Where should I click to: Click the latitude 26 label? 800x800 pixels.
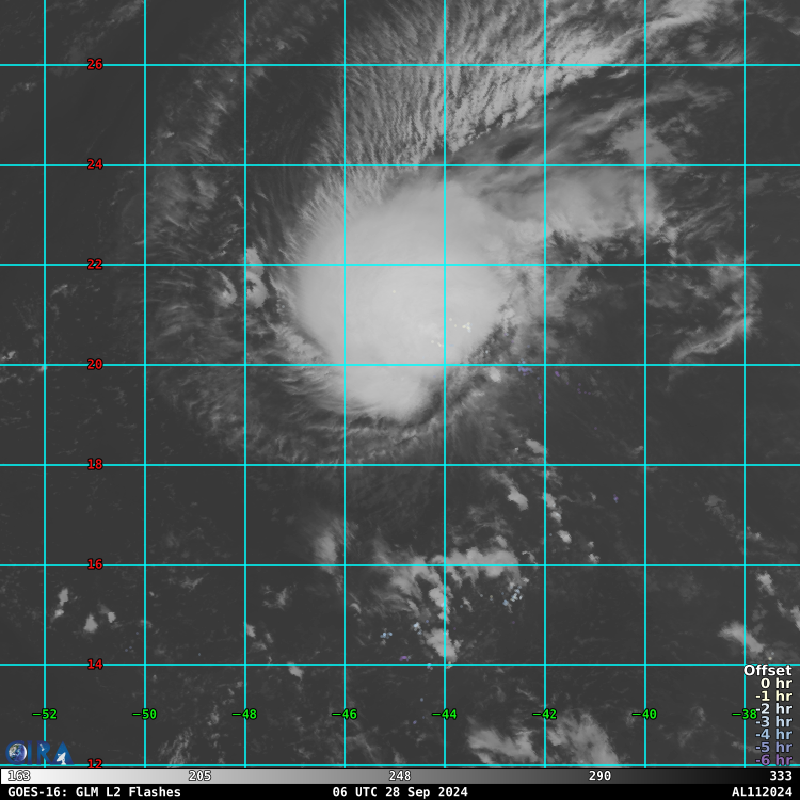pyautogui.click(x=95, y=64)
